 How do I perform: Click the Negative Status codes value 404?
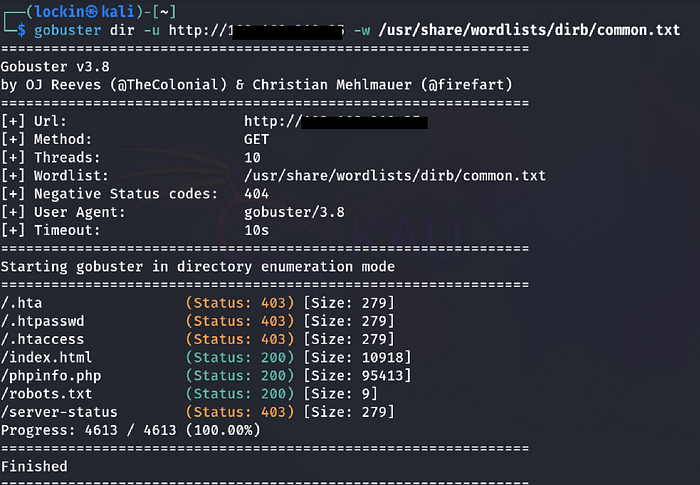click(256, 194)
